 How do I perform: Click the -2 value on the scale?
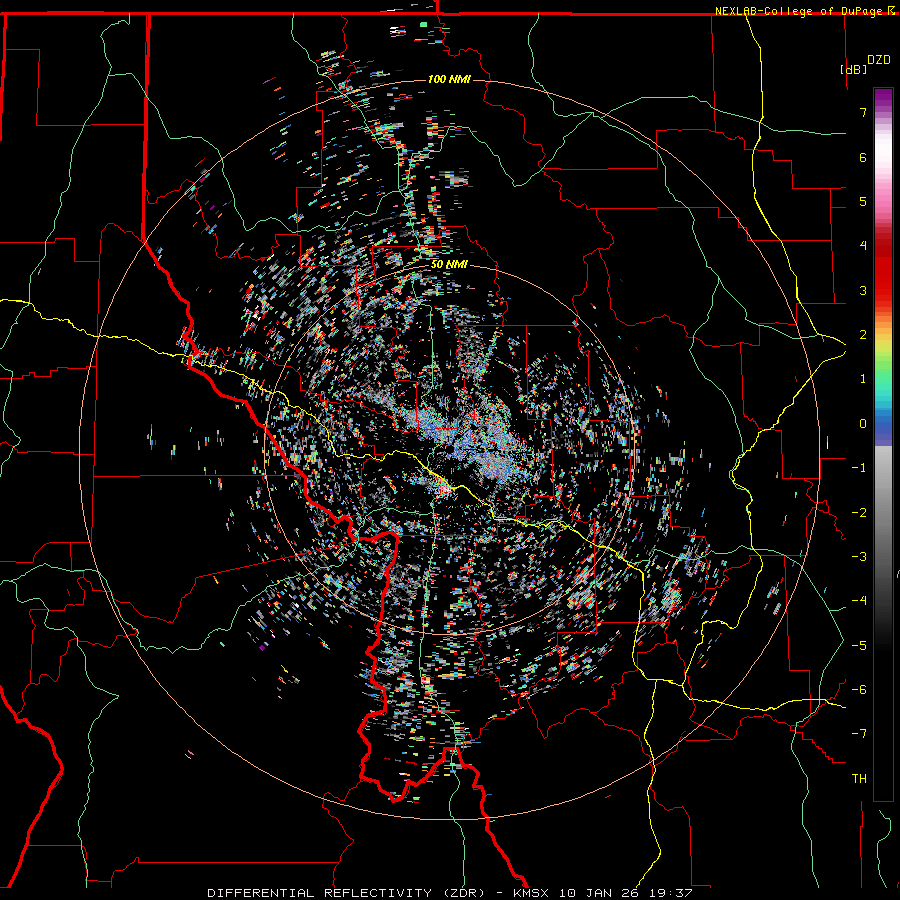859,513
